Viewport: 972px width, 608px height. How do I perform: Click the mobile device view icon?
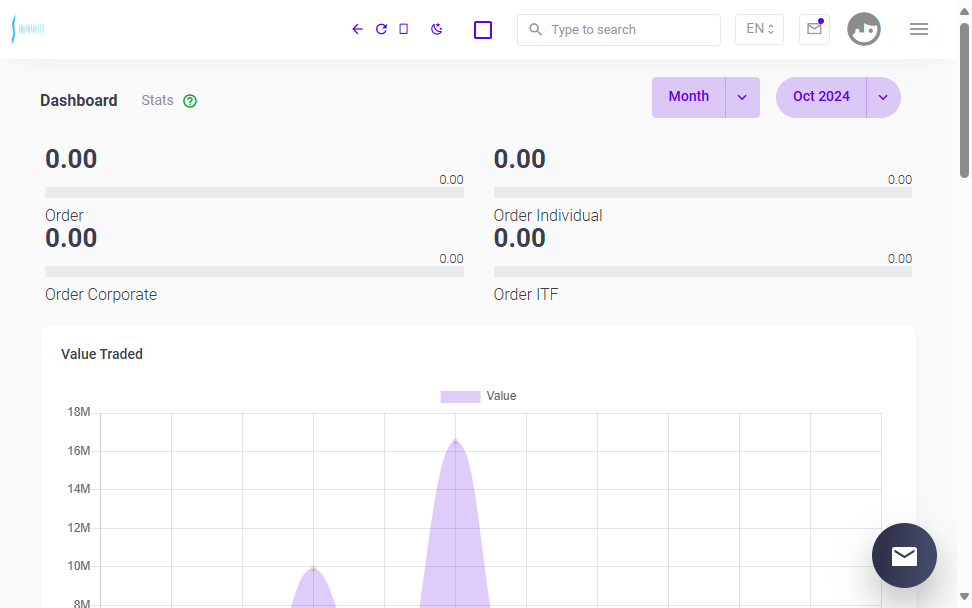[404, 29]
